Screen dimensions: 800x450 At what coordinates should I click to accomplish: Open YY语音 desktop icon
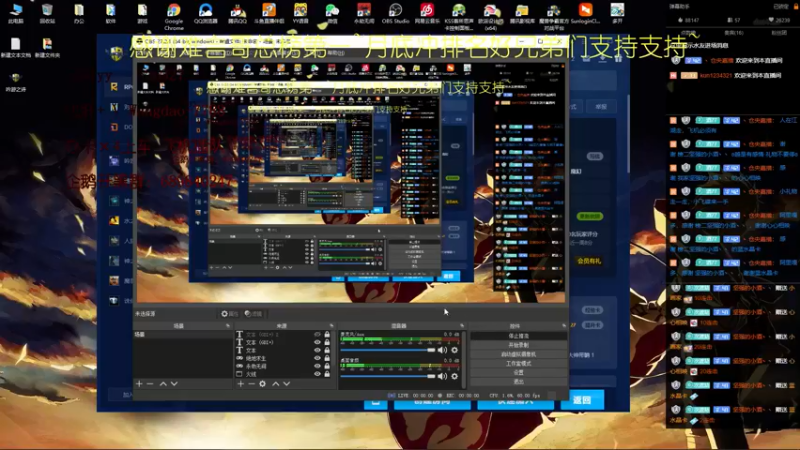pos(301,14)
